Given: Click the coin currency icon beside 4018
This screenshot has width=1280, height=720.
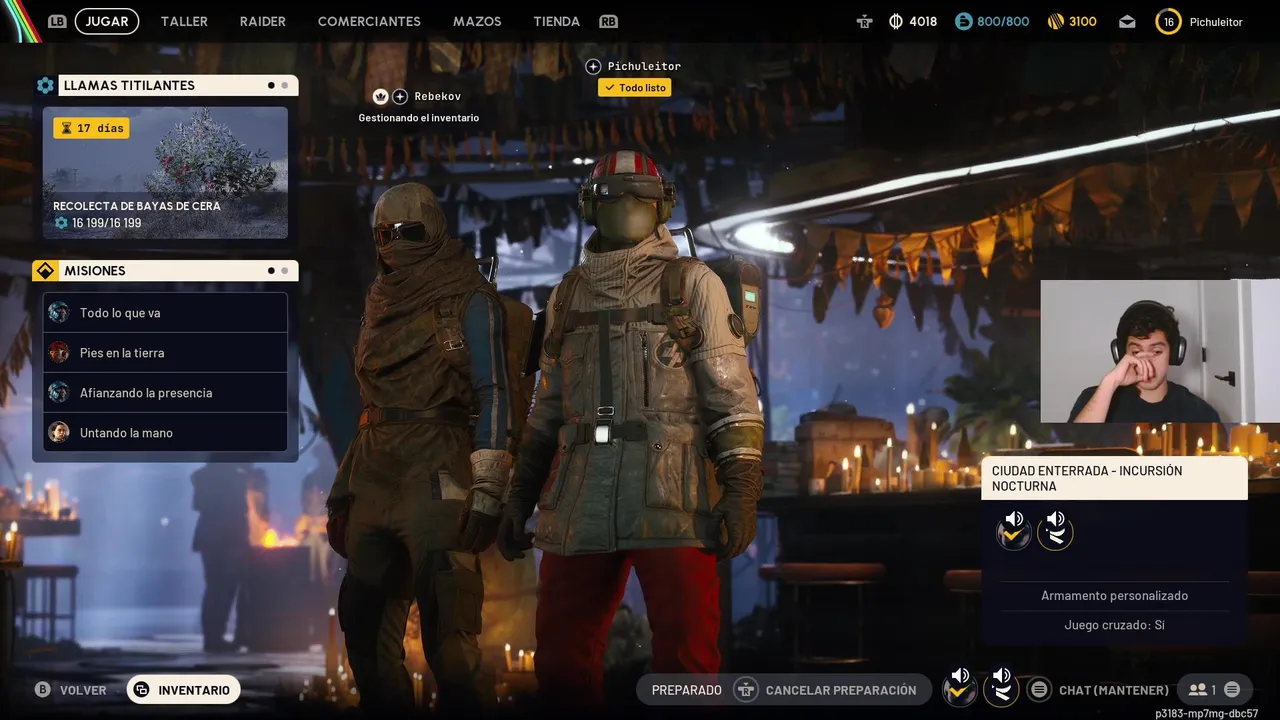Looking at the screenshot, I should 896,21.
